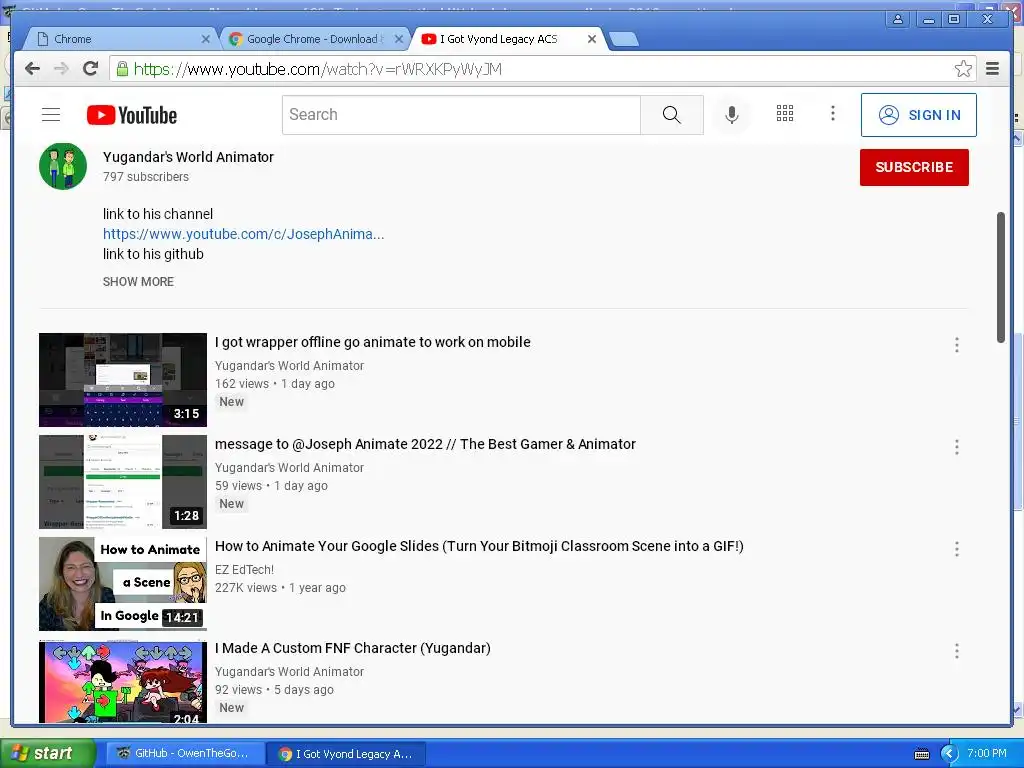Open the JosephAnima... channel link
This screenshot has height=768, width=1024.
pyautogui.click(x=244, y=234)
